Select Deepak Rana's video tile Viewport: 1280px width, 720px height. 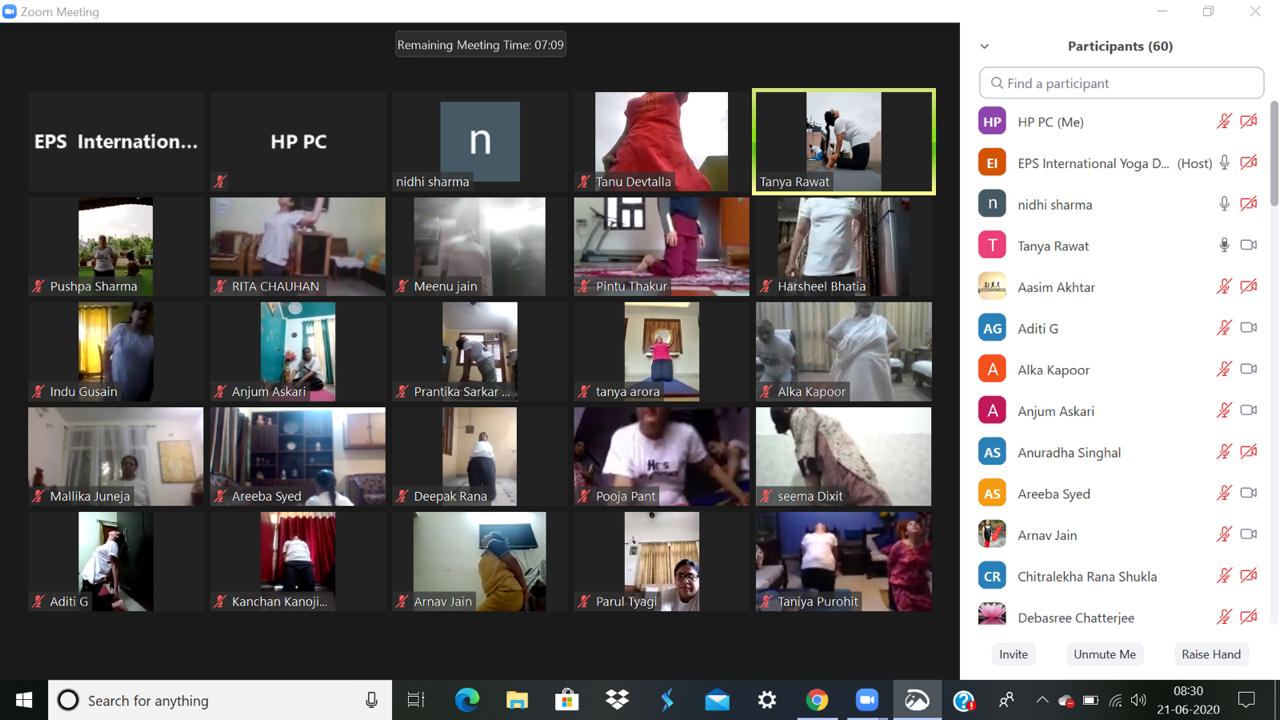[479, 456]
